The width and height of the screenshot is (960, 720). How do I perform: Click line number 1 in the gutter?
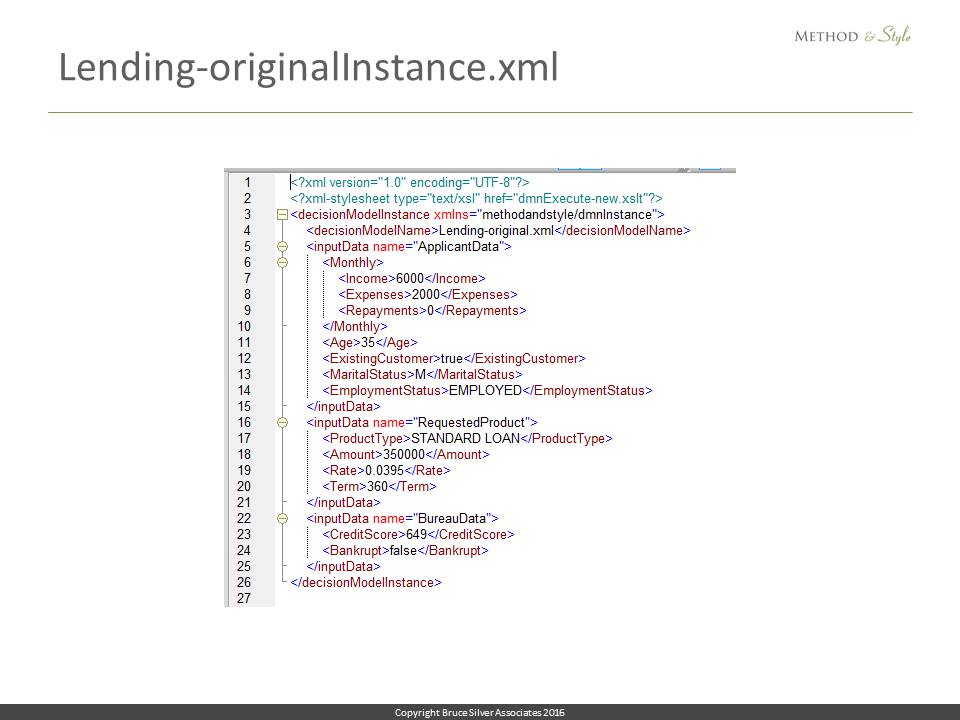click(x=246, y=183)
